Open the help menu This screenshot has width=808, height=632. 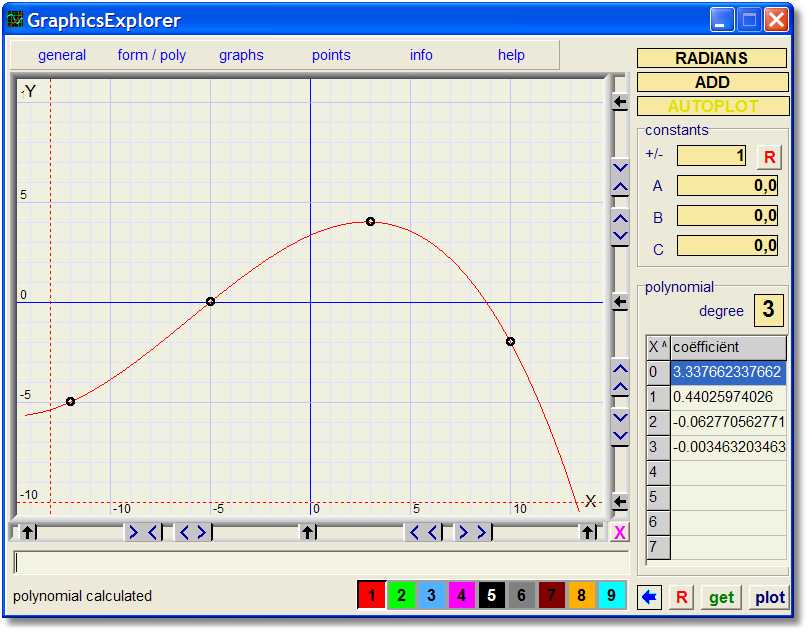coord(511,55)
